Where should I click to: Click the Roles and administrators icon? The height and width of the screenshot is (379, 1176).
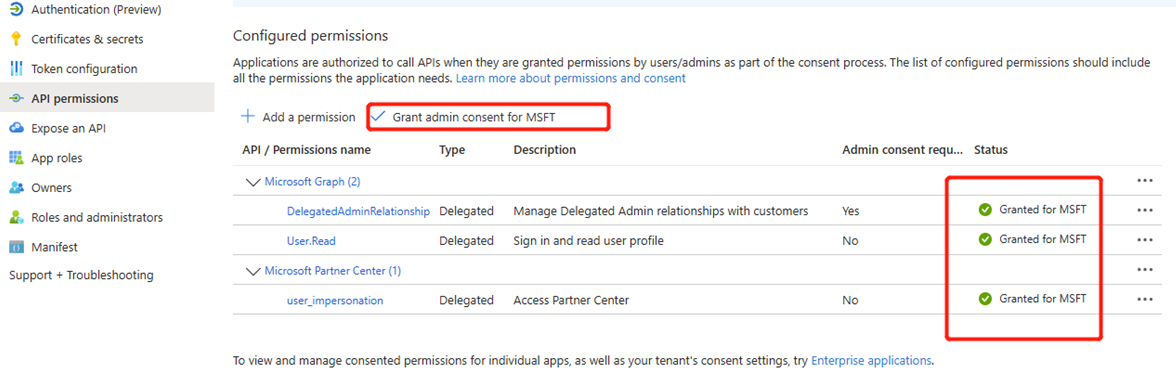(x=16, y=218)
